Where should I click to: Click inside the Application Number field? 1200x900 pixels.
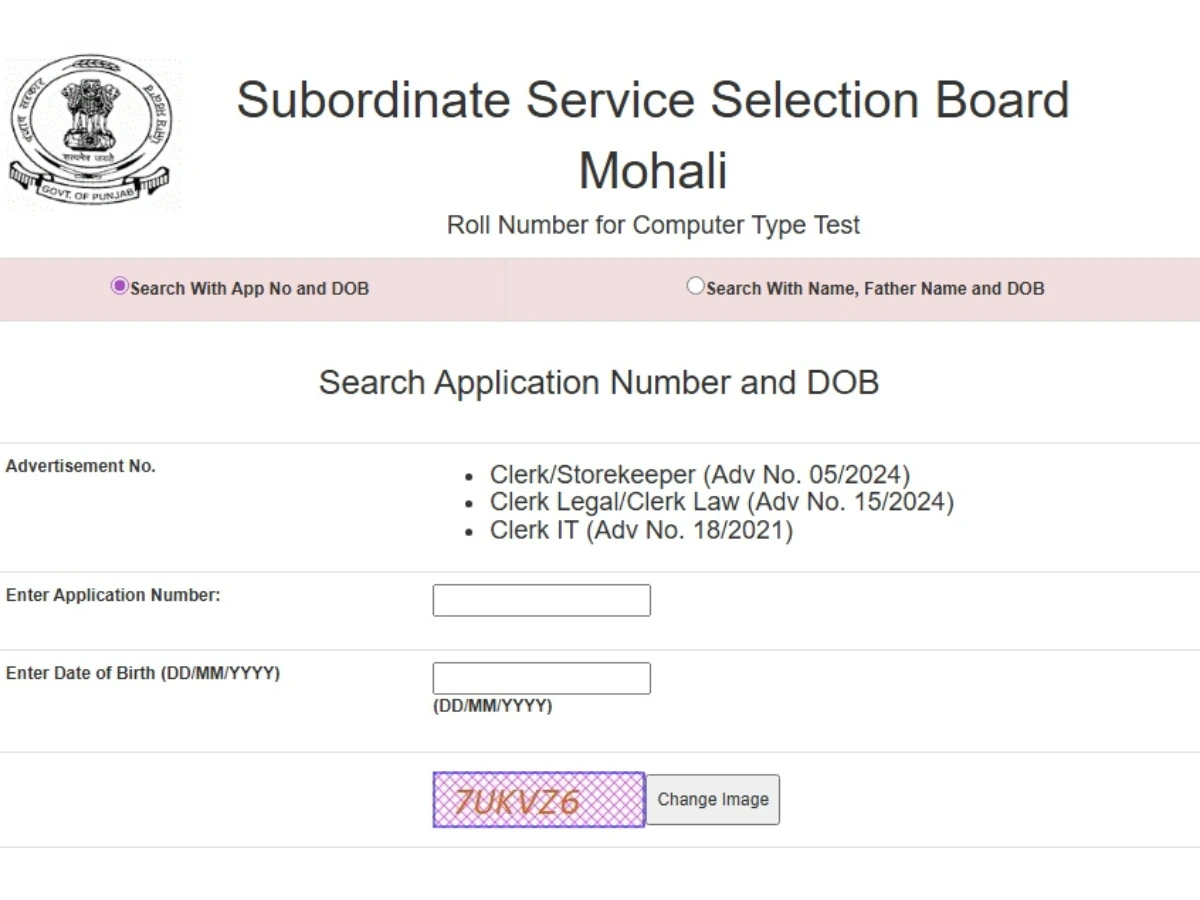[x=541, y=600]
